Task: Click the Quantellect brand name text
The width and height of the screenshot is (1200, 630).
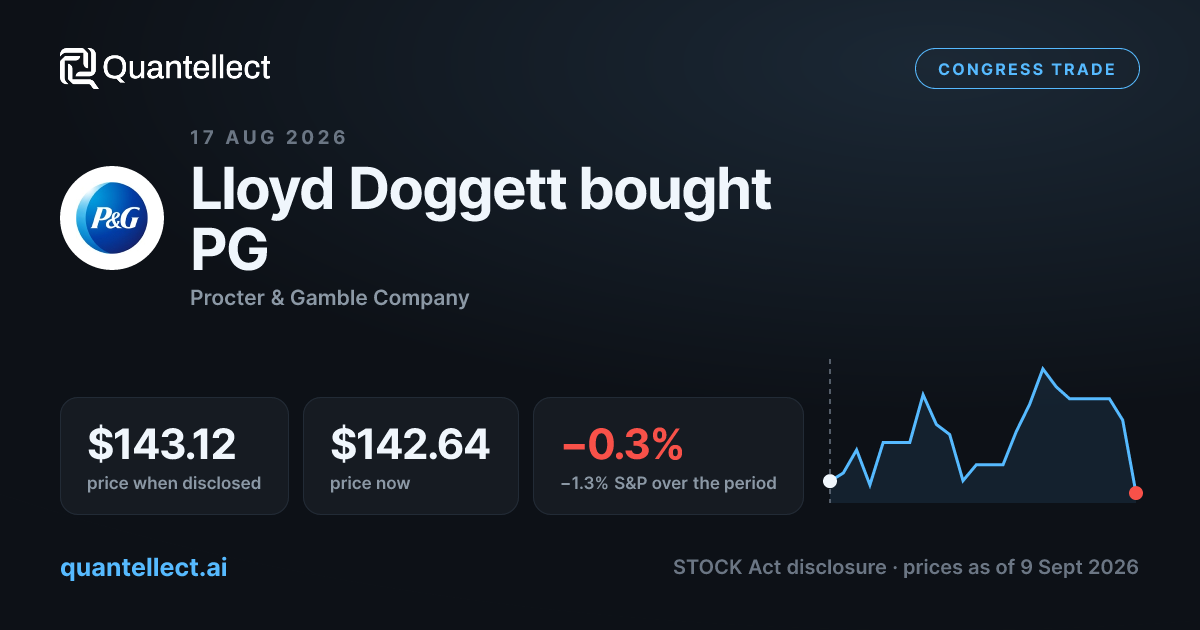Action: click(186, 68)
